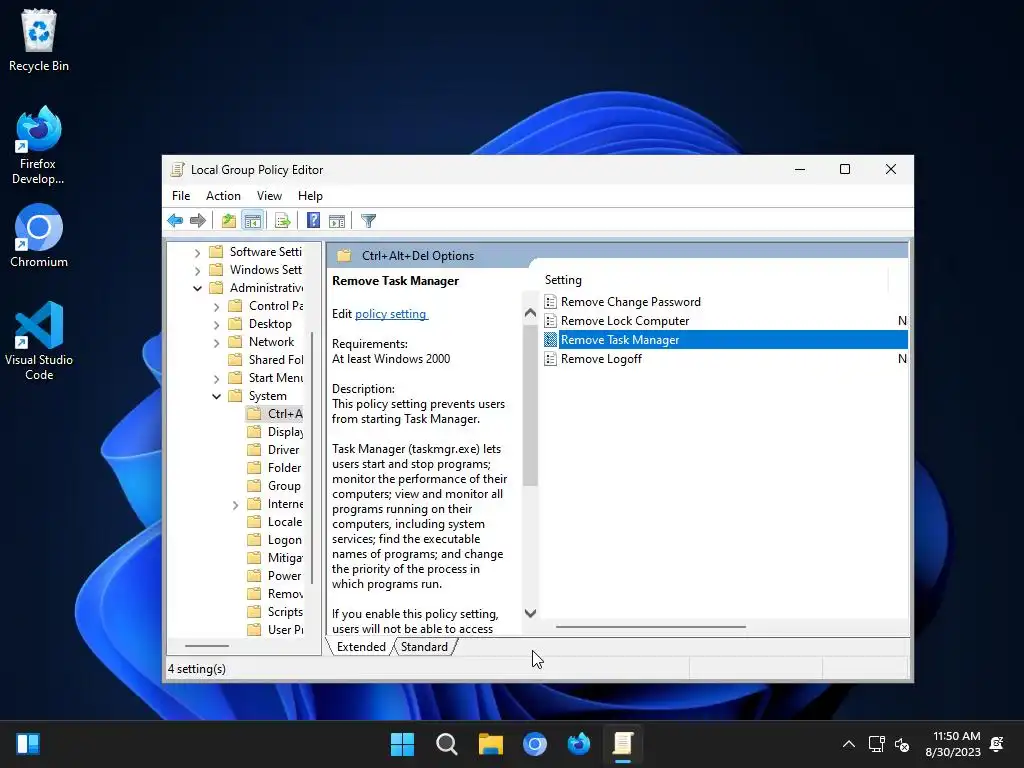The image size is (1024, 768).
Task: Show hidden tray icons chevron
Action: click(x=848, y=744)
